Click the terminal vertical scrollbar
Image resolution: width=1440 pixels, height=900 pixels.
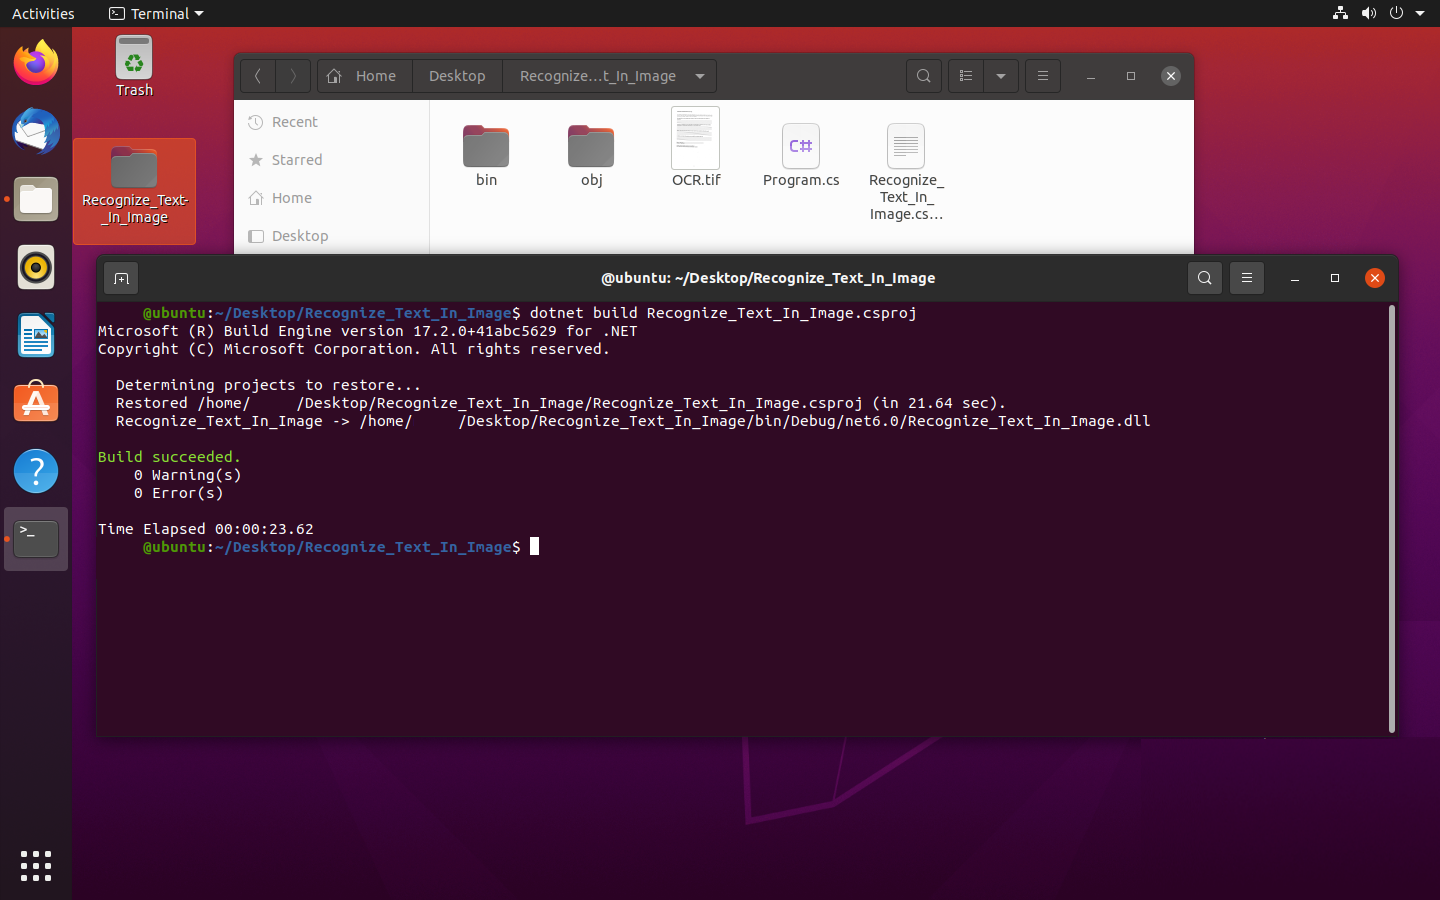(1391, 518)
